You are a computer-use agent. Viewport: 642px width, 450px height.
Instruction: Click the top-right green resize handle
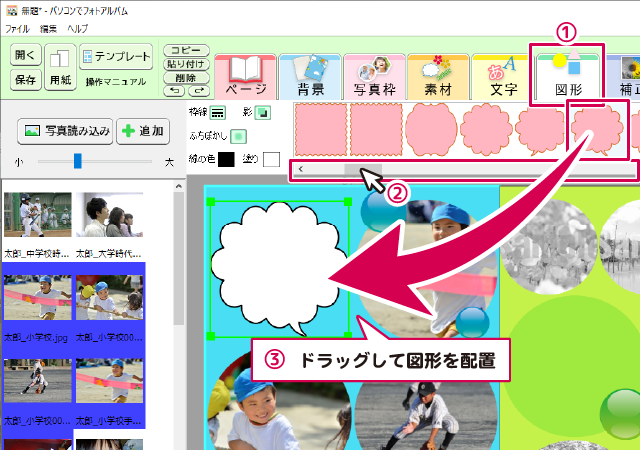click(x=348, y=201)
